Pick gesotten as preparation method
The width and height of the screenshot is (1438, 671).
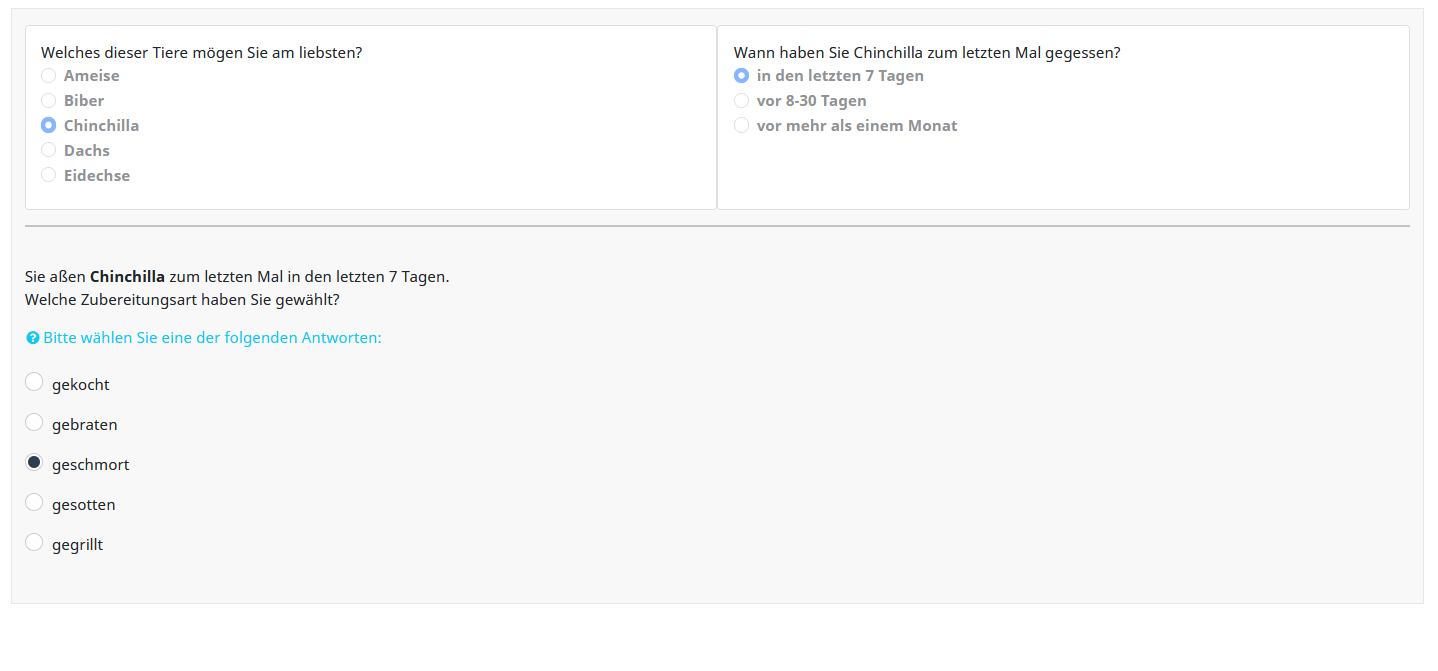pos(34,502)
